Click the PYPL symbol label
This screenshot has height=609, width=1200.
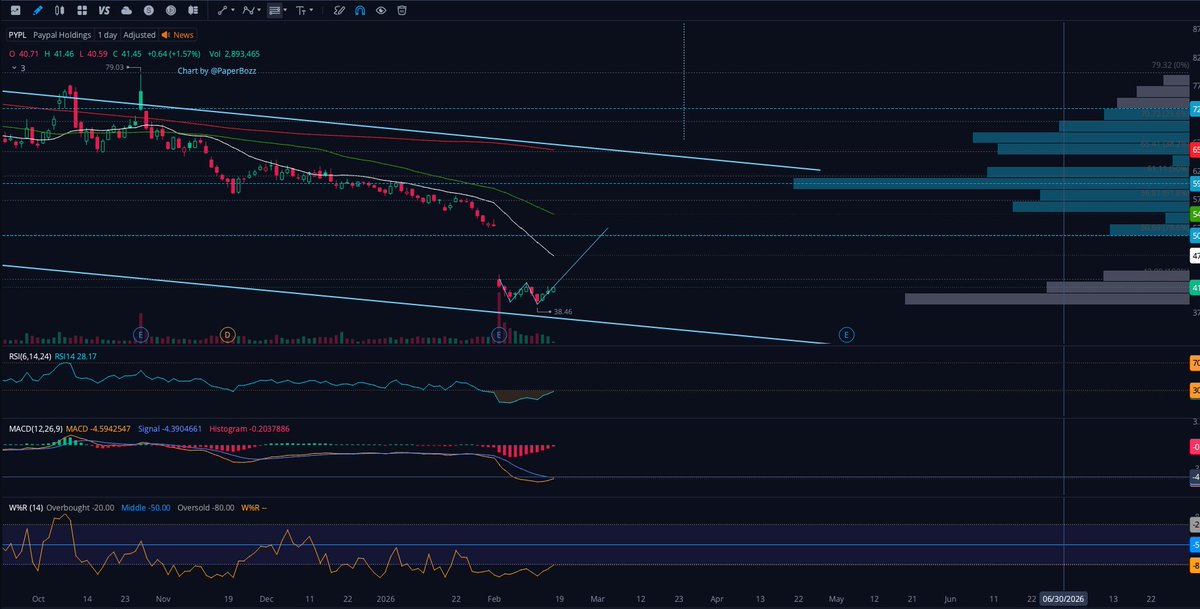[x=17, y=34]
